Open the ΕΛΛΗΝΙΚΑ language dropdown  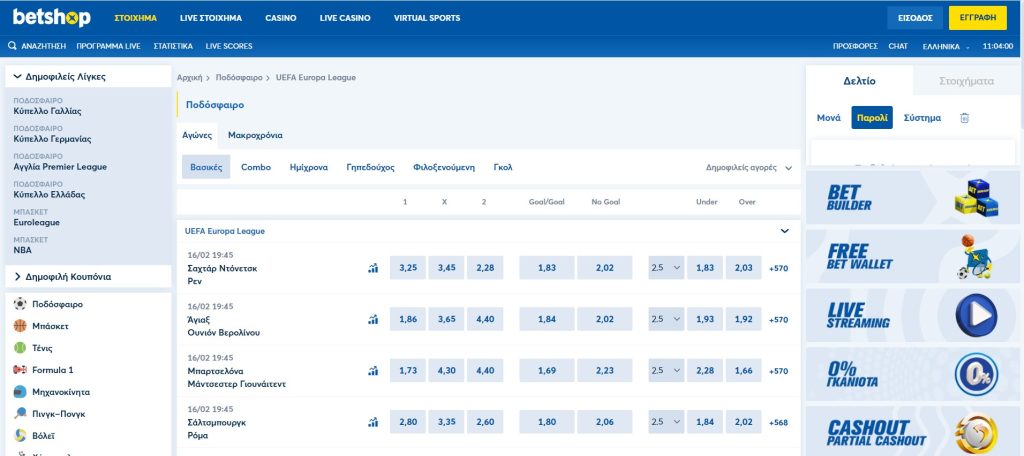(946, 46)
